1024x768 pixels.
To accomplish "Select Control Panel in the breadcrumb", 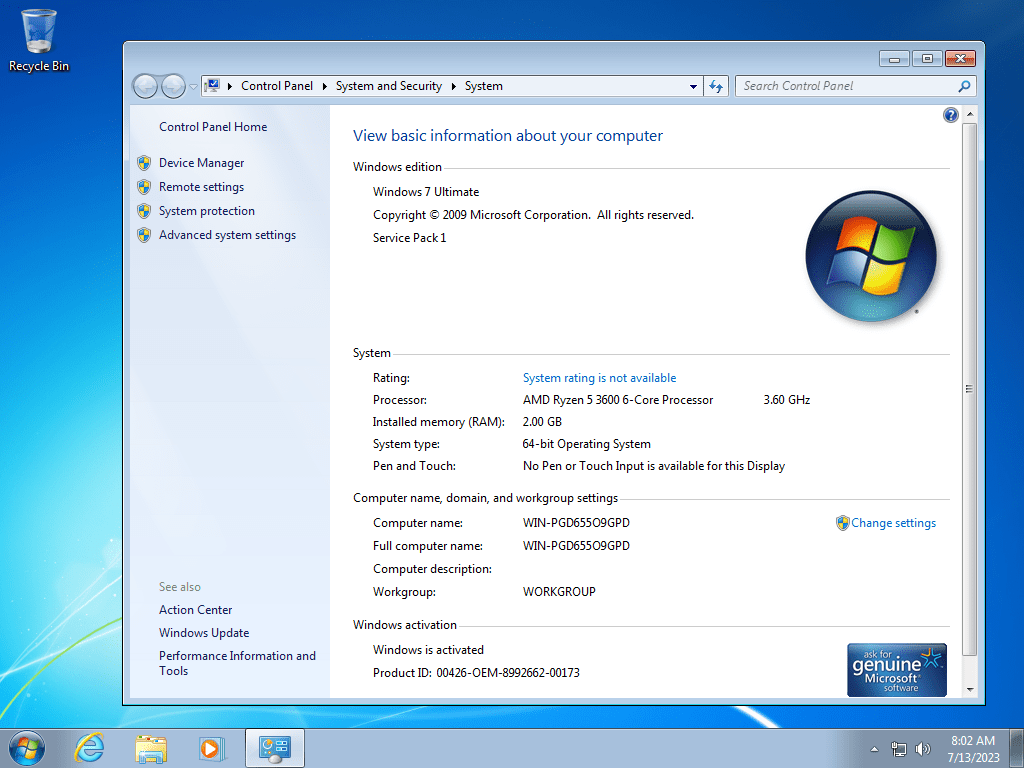I will click(x=277, y=86).
